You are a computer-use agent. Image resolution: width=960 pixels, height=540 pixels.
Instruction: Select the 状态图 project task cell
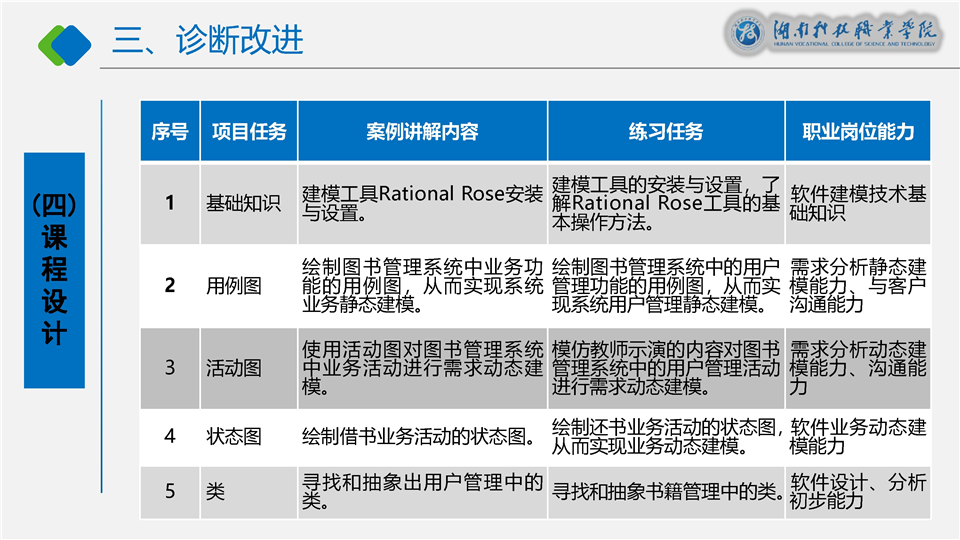coord(234,436)
